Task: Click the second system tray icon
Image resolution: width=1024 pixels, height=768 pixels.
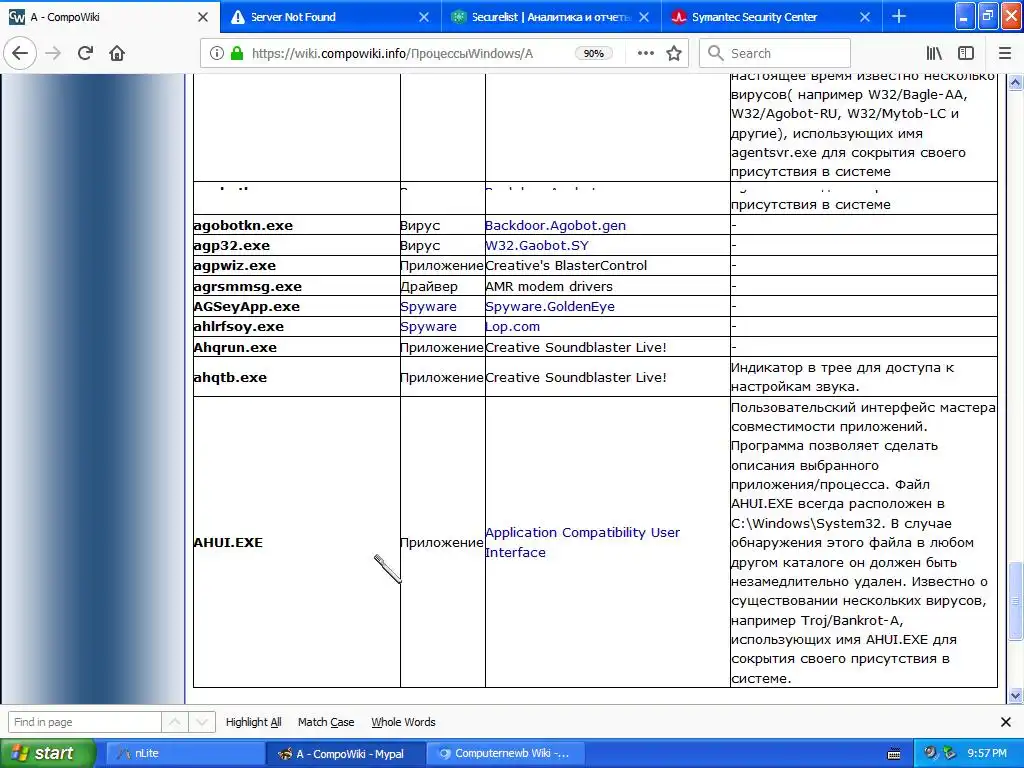Action: 950,753
